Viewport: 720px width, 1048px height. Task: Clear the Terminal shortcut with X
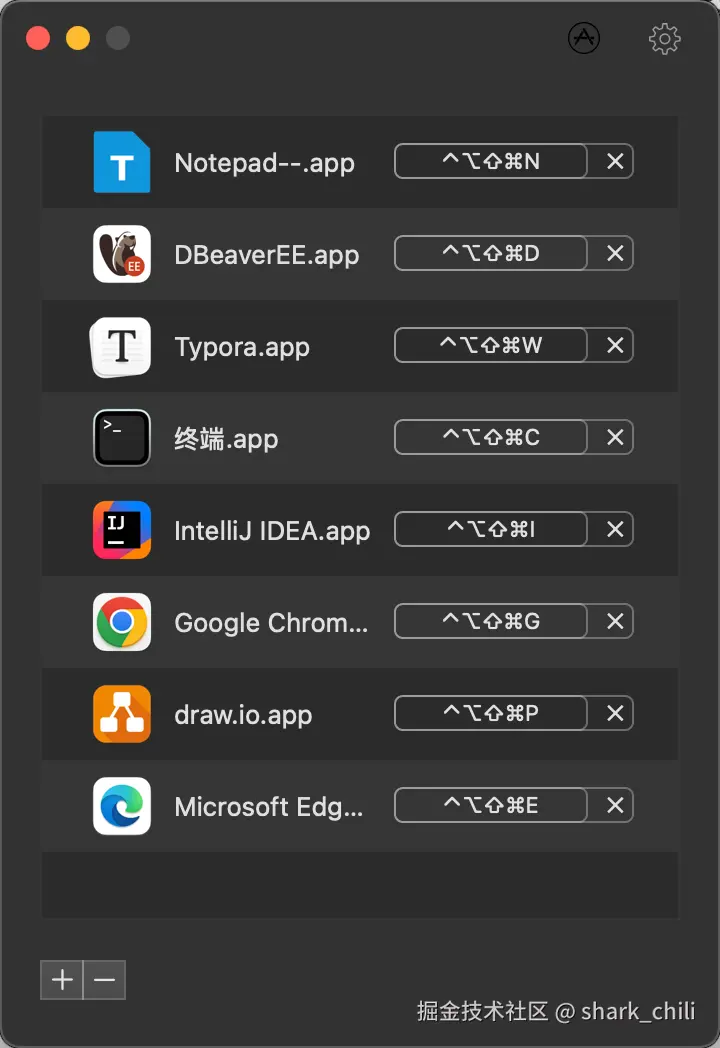coord(615,438)
